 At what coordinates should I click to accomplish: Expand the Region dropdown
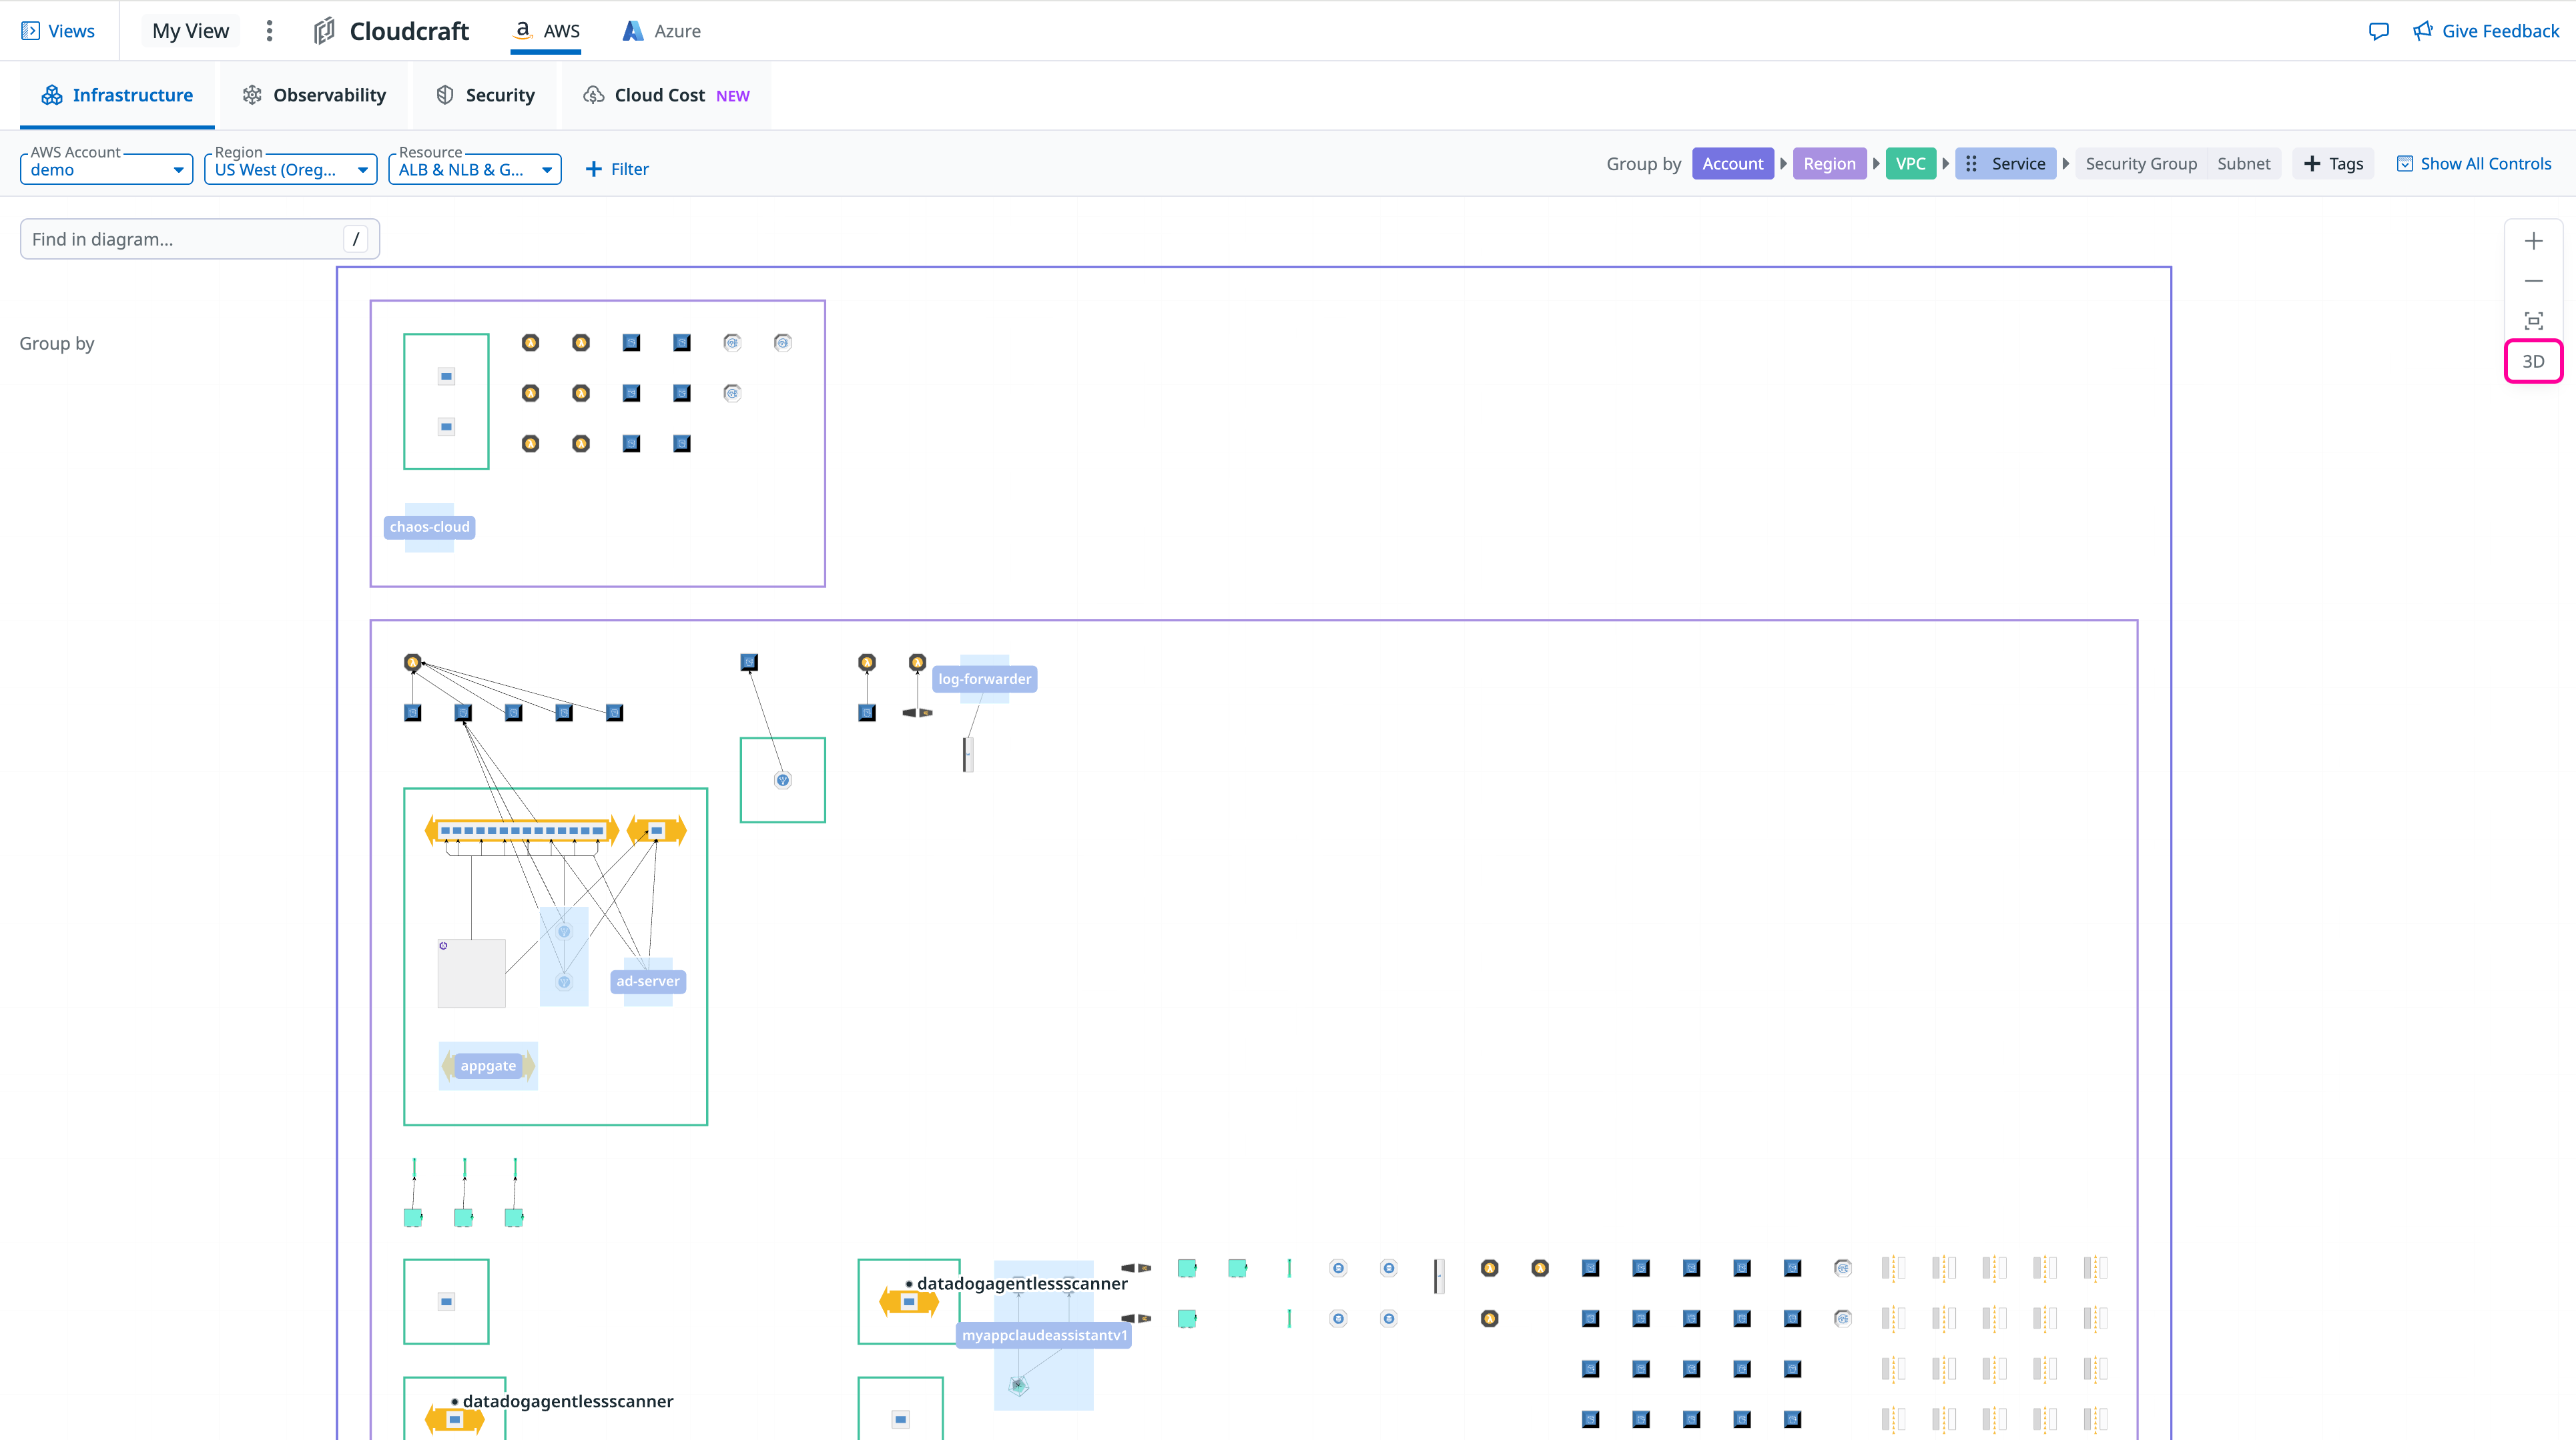pos(290,169)
